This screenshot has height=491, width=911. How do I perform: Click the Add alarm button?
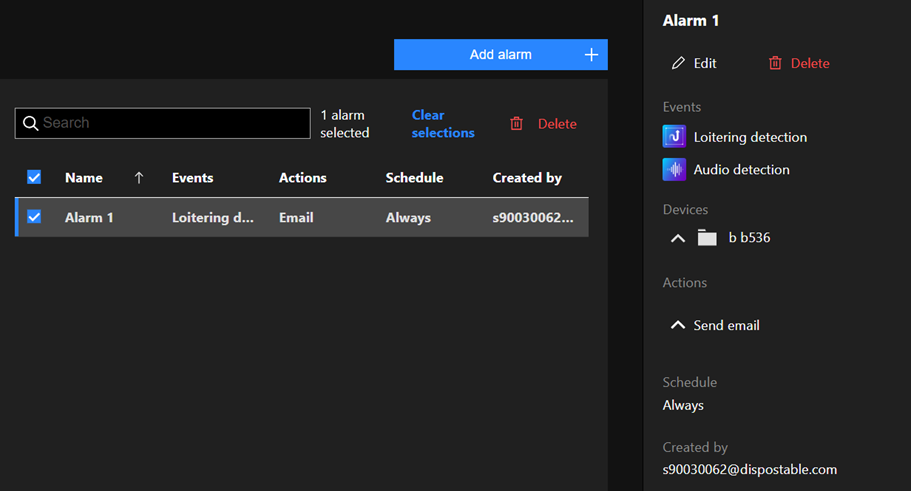pos(500,55)
